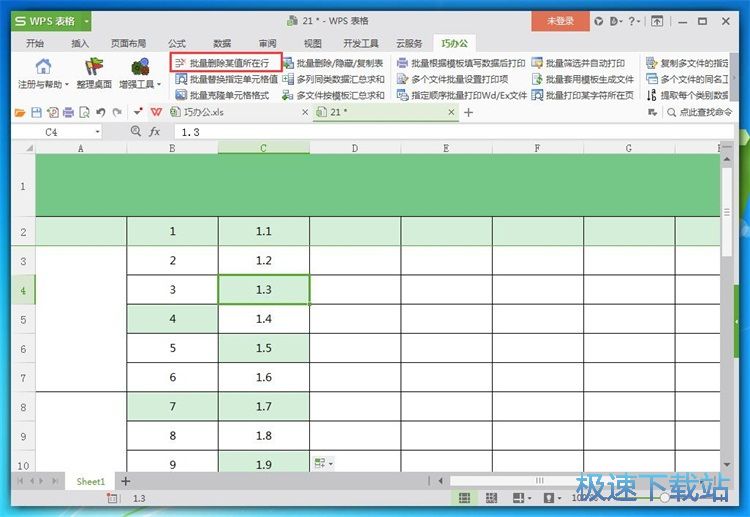Close the 21 * document tab
Viewport: 750px width, 517px height.
[x=451, y=112]
